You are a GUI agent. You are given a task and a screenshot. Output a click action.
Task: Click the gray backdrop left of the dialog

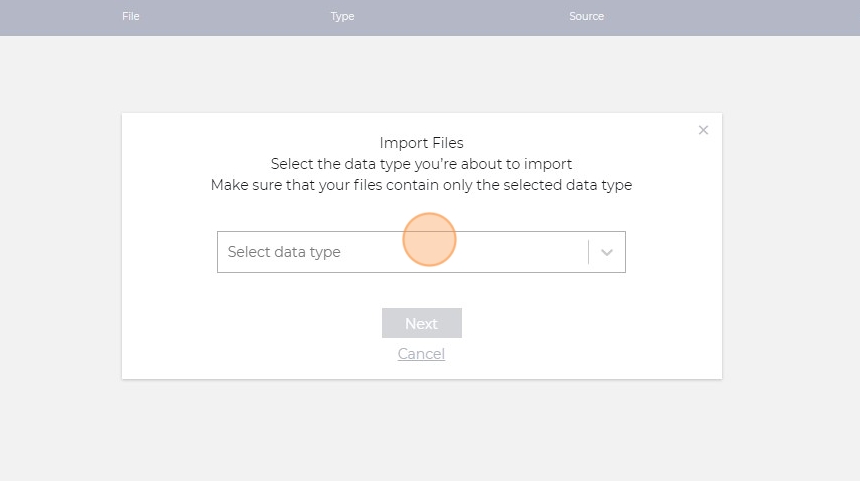click(60, 250)
